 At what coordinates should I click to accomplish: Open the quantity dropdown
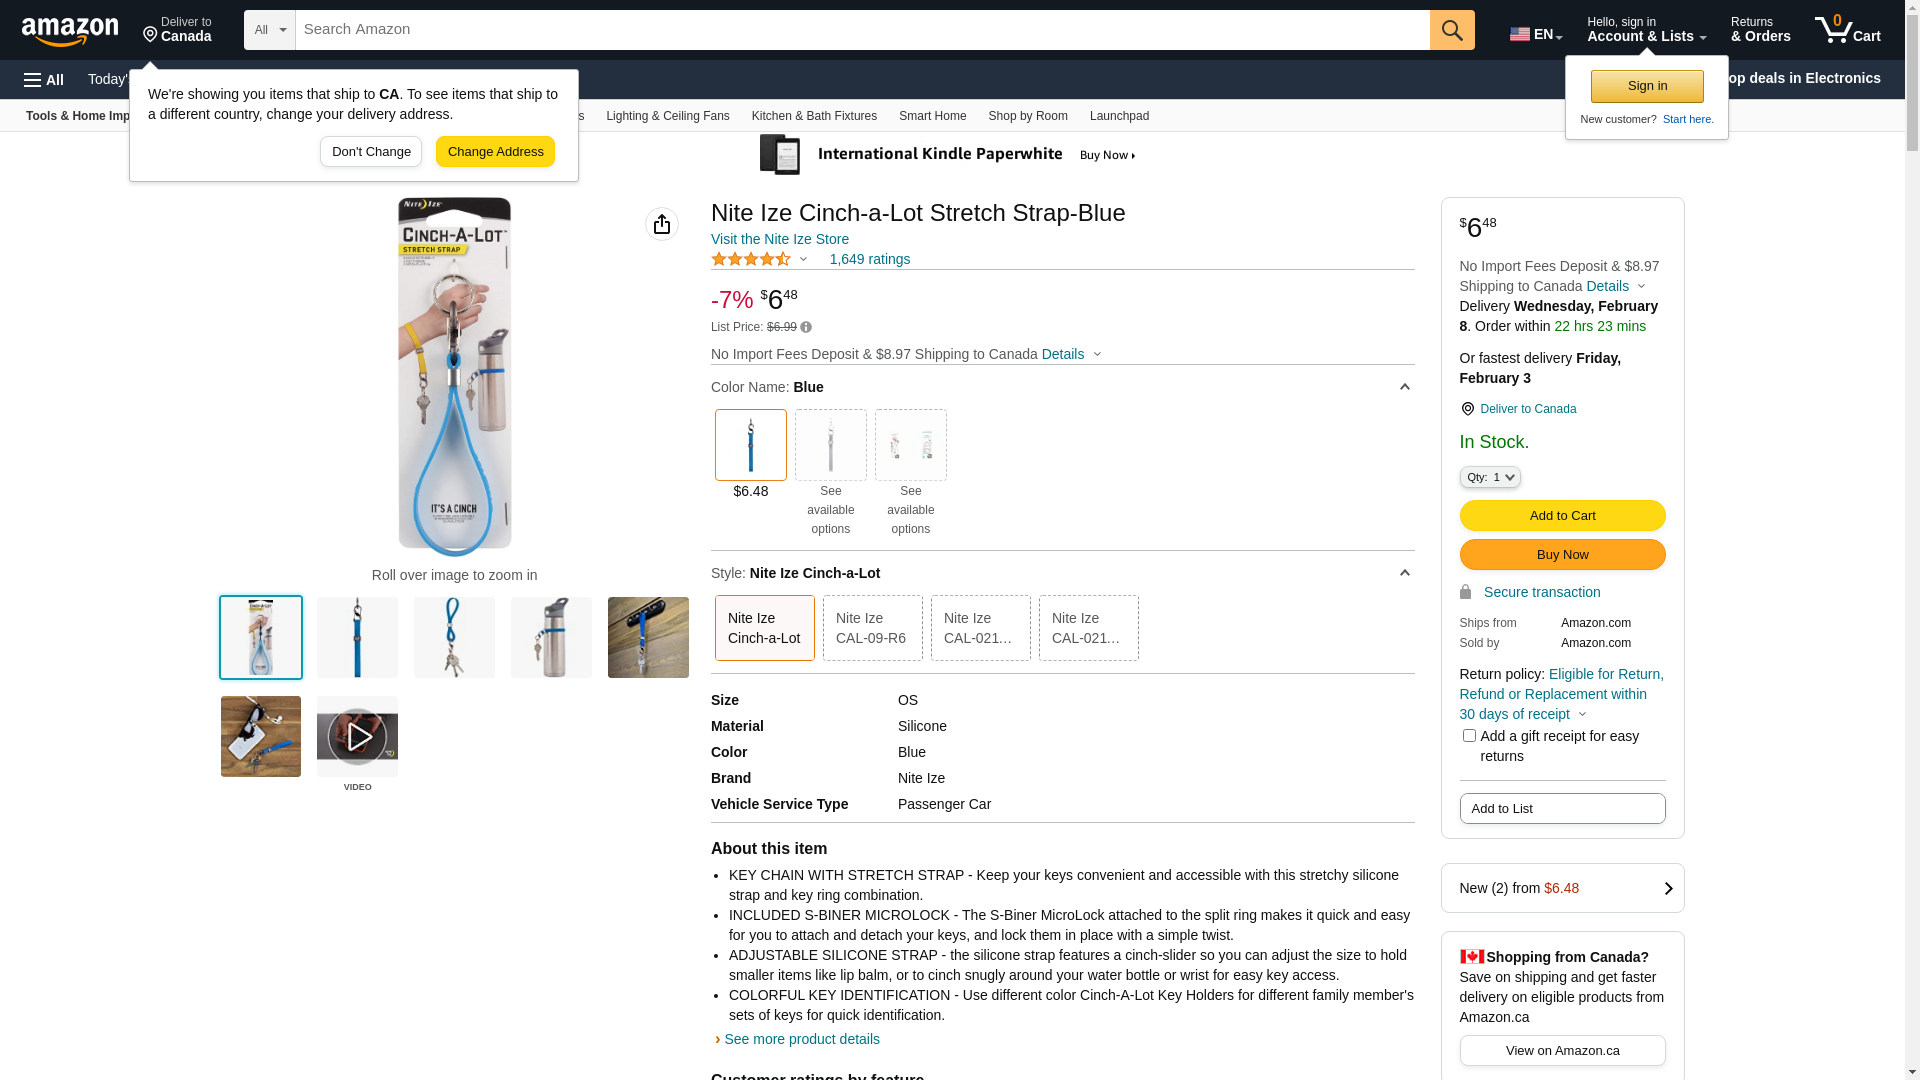1490,477
